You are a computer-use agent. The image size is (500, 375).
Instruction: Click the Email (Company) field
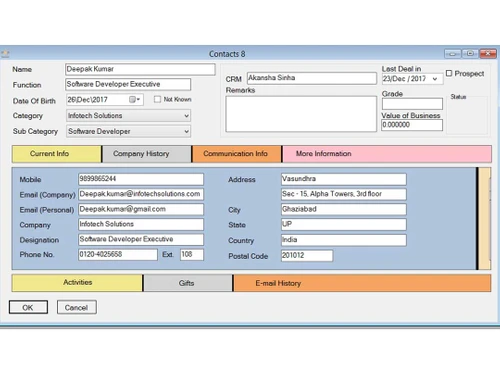tap(141, 194)
